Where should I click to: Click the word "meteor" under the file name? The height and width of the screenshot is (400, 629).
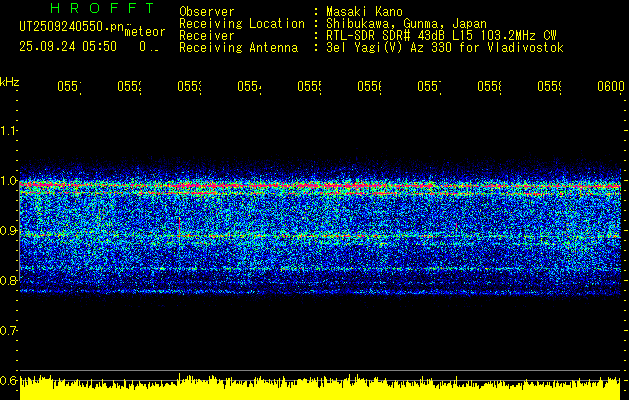(x=145, y=32)
